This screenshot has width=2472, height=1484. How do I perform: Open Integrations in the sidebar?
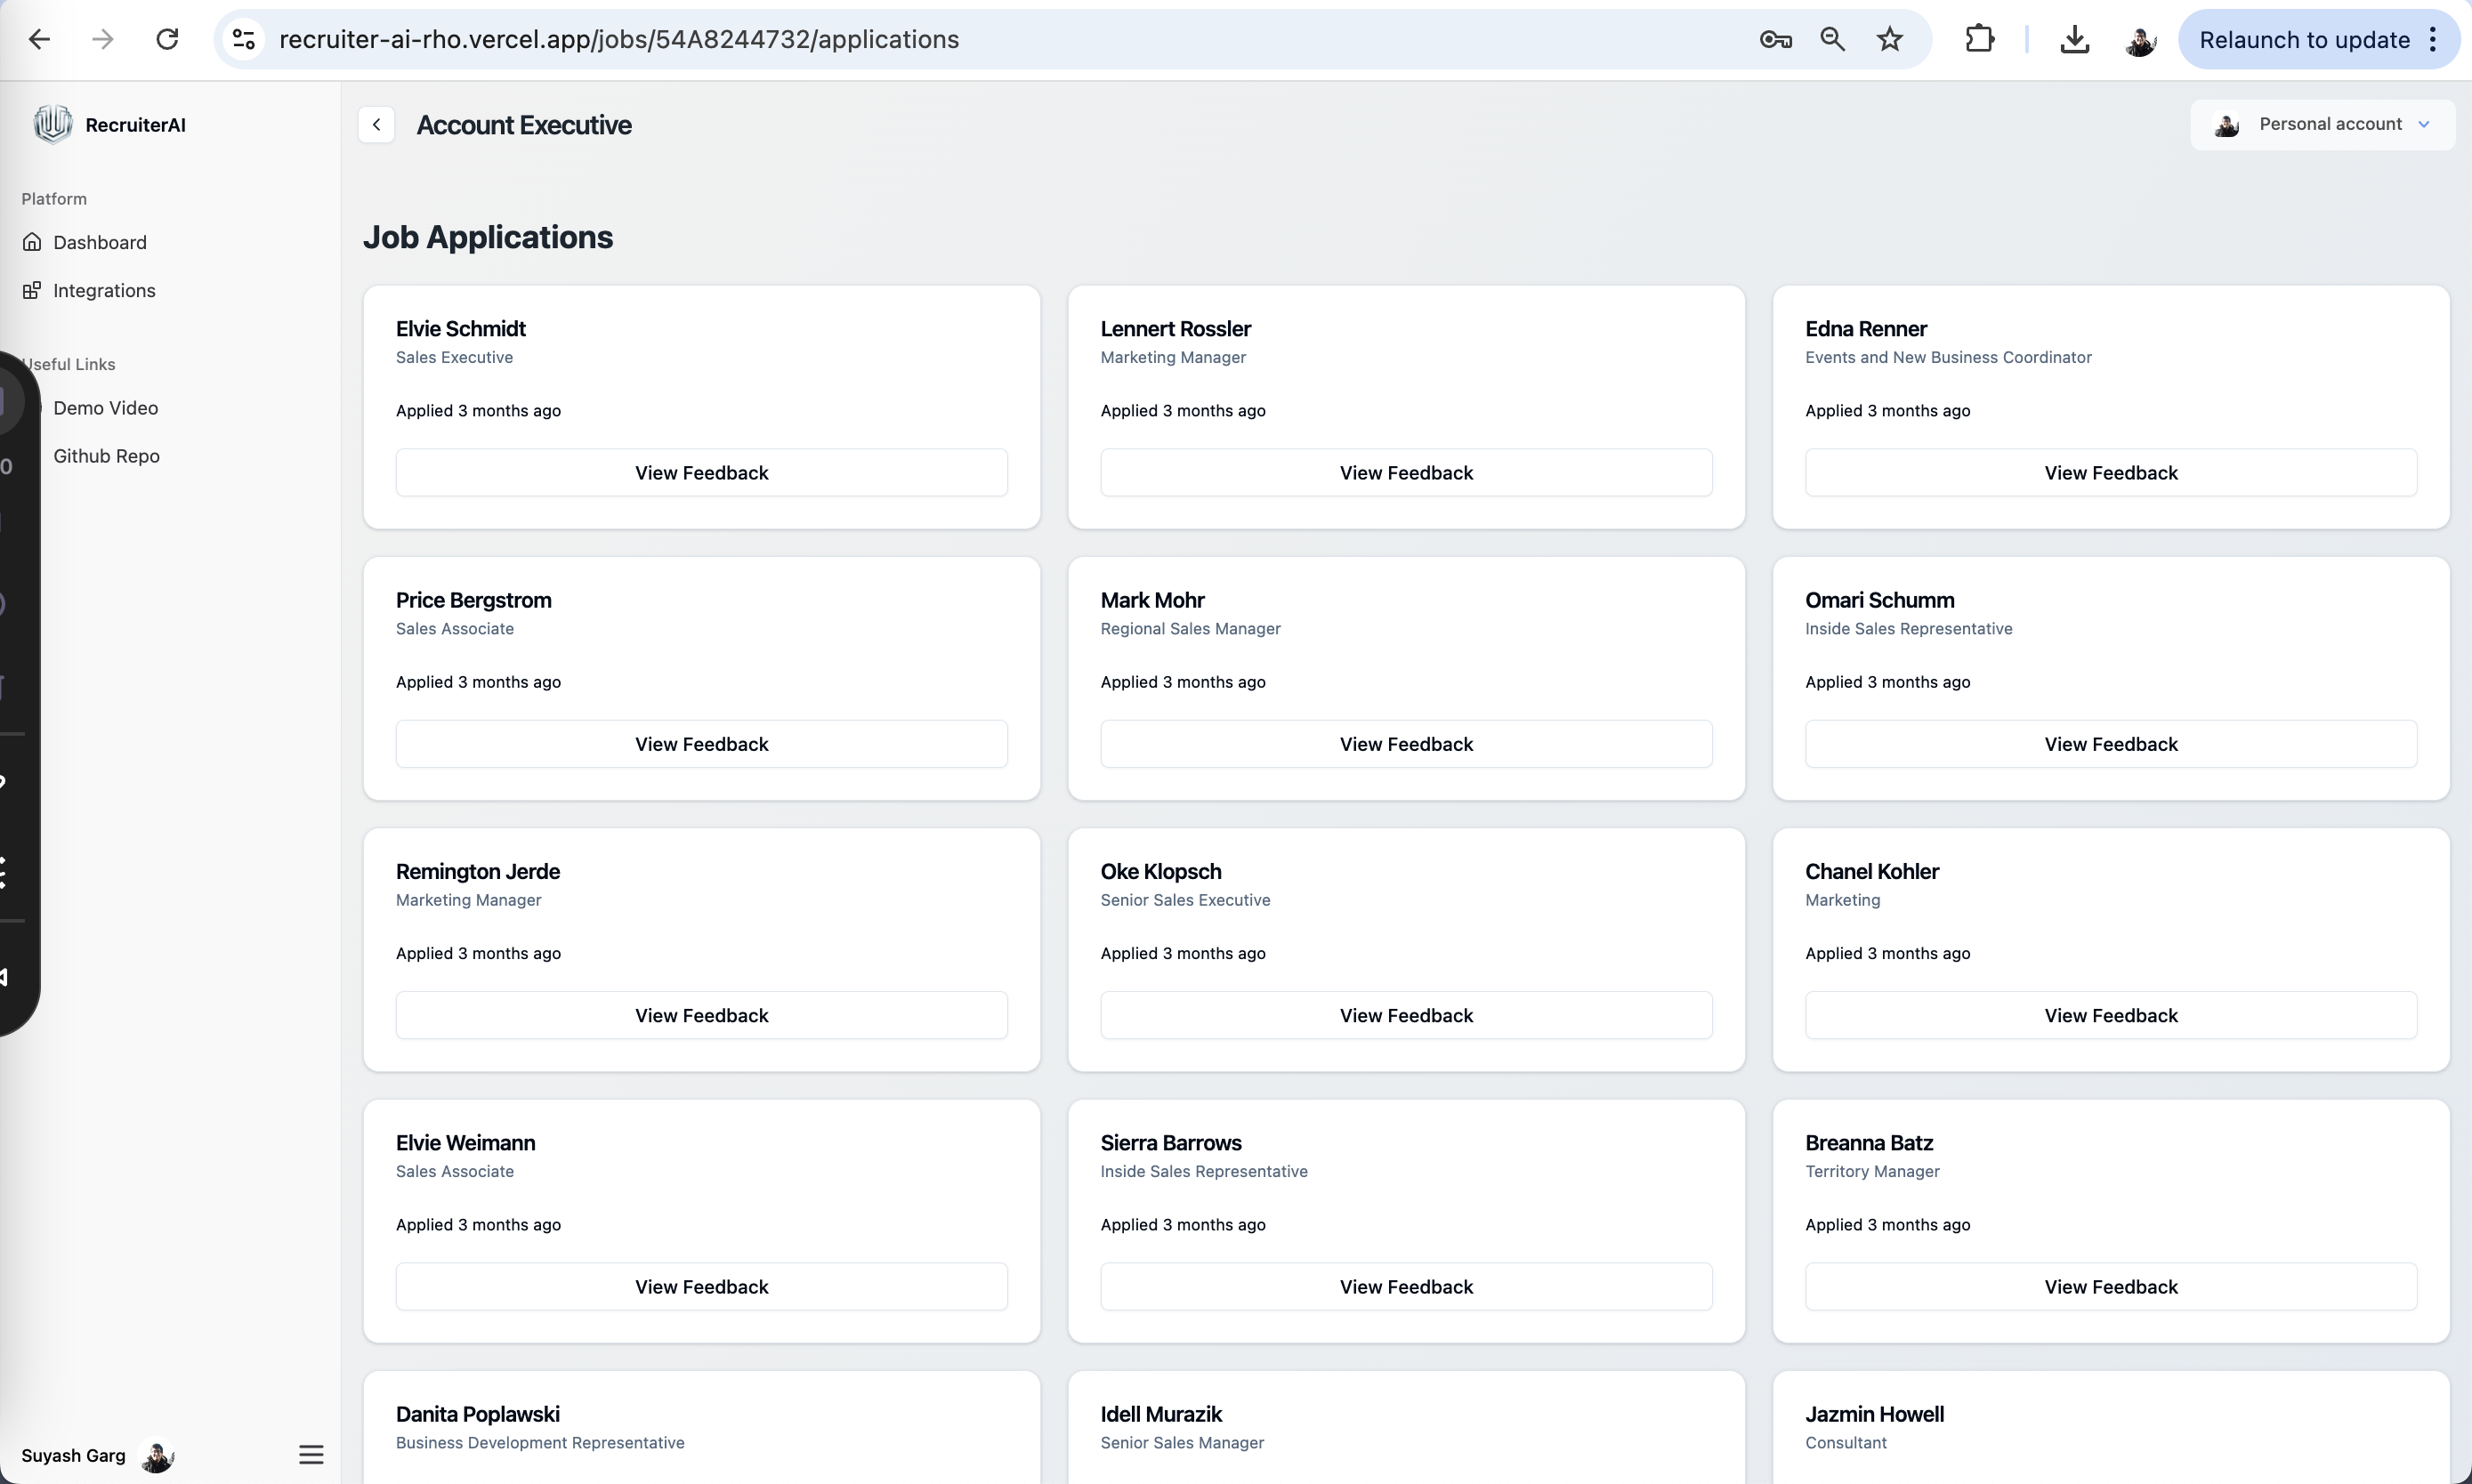(104, 290)
